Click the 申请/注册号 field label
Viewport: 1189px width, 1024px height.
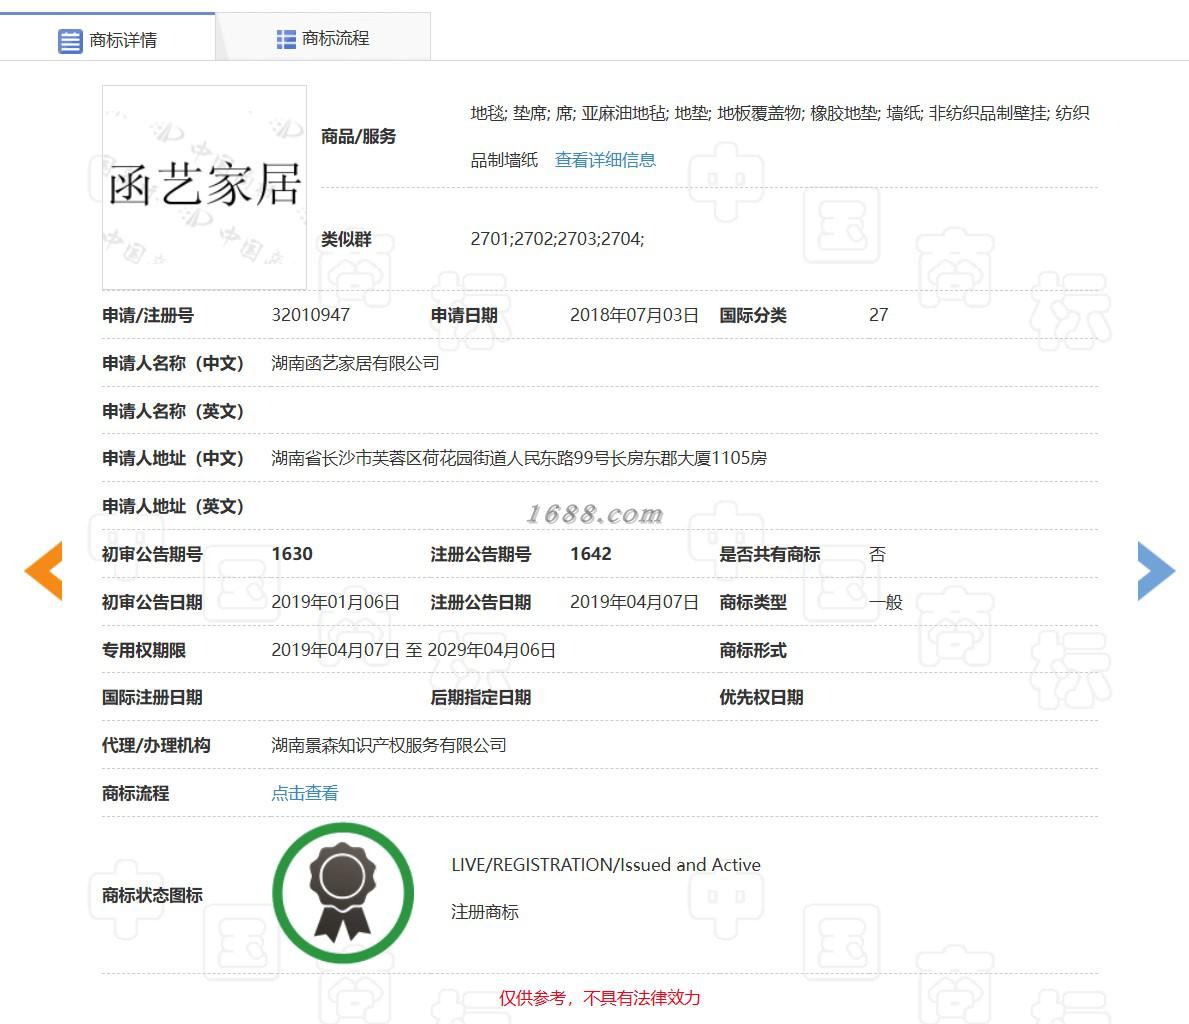(x=148, y=316)
